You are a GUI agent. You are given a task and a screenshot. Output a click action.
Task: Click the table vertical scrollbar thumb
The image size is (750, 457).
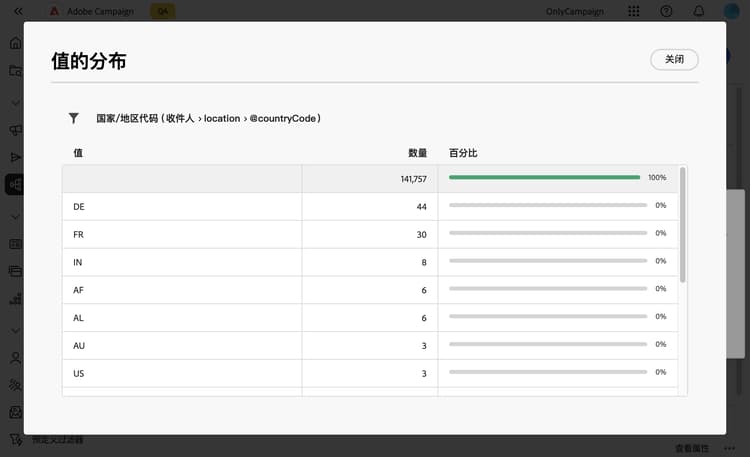(x=683, y=224)
